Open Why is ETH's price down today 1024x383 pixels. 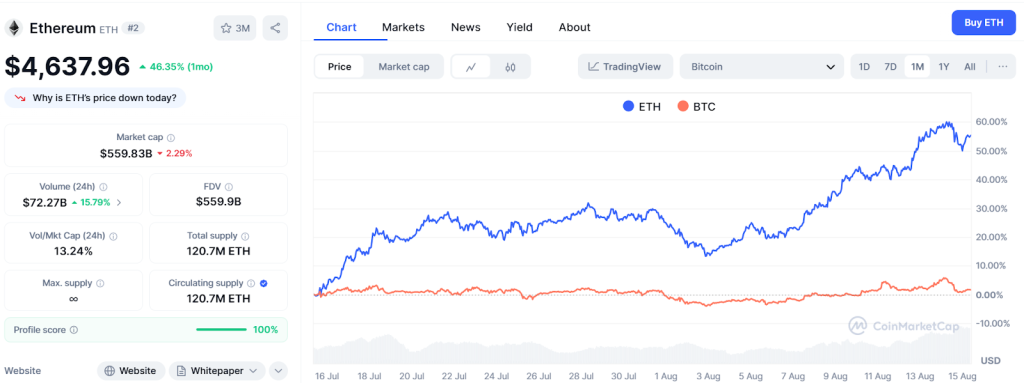click(95, 98)
